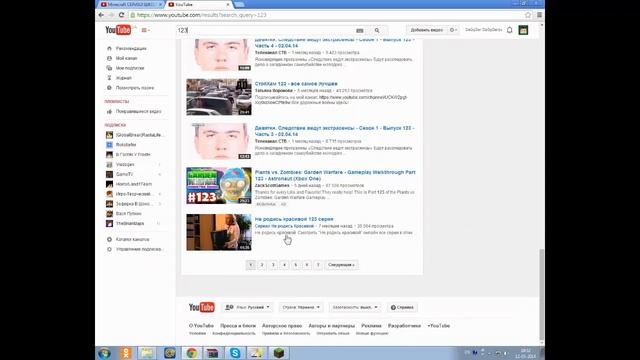The image size is (640, 360).
Task: Open the Пресса и блоги footer link
Action: [238, 326]
